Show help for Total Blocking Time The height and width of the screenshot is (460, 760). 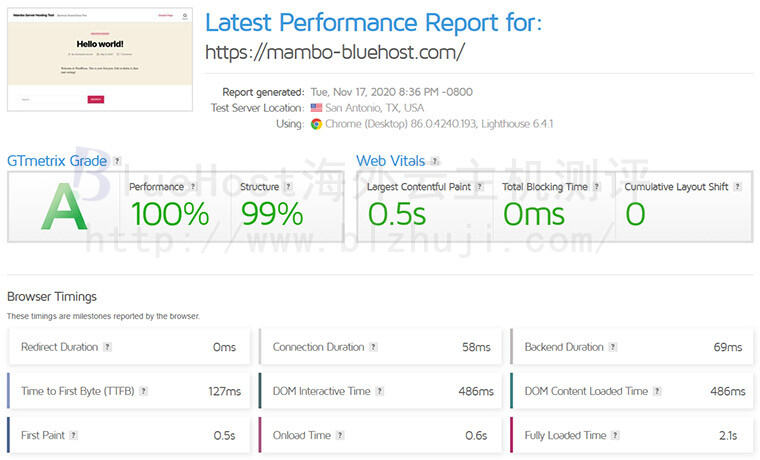coord(597,187)
